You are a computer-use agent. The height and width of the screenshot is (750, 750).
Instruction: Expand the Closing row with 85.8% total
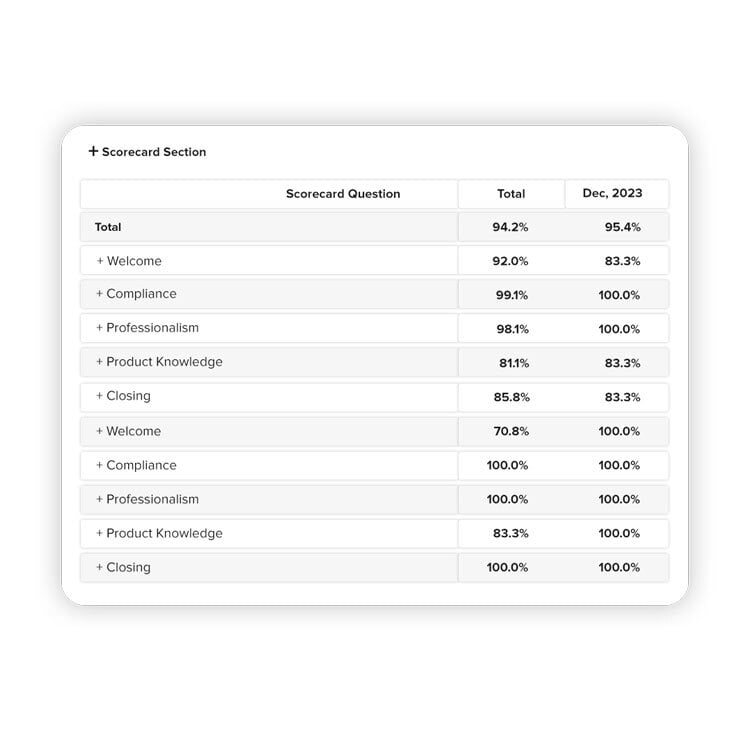pos(100,396)
